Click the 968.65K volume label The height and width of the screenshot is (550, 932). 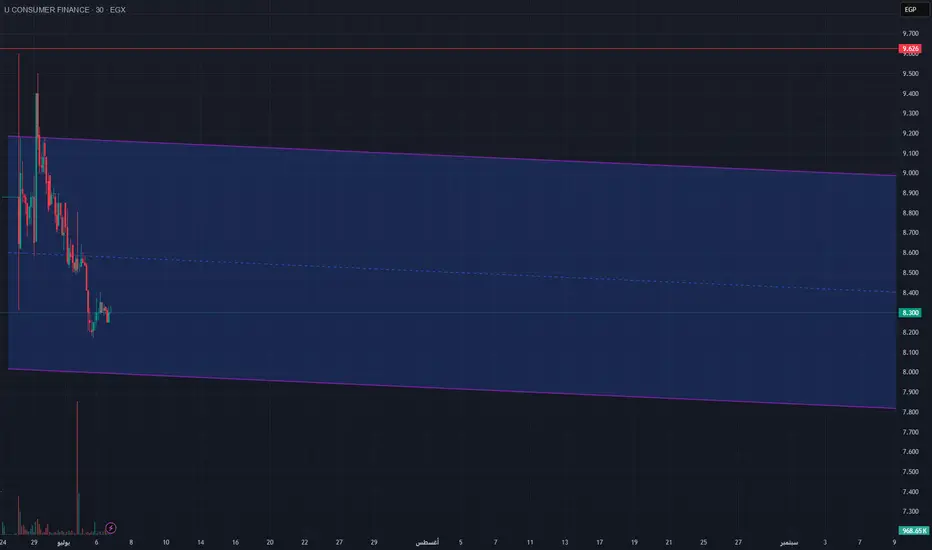[x=914, y=530]
